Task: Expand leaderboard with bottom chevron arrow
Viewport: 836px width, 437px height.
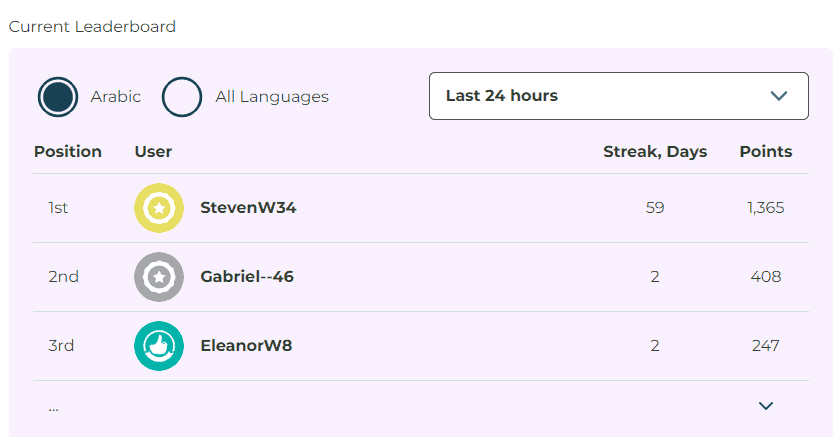Action: click(766, 406)
